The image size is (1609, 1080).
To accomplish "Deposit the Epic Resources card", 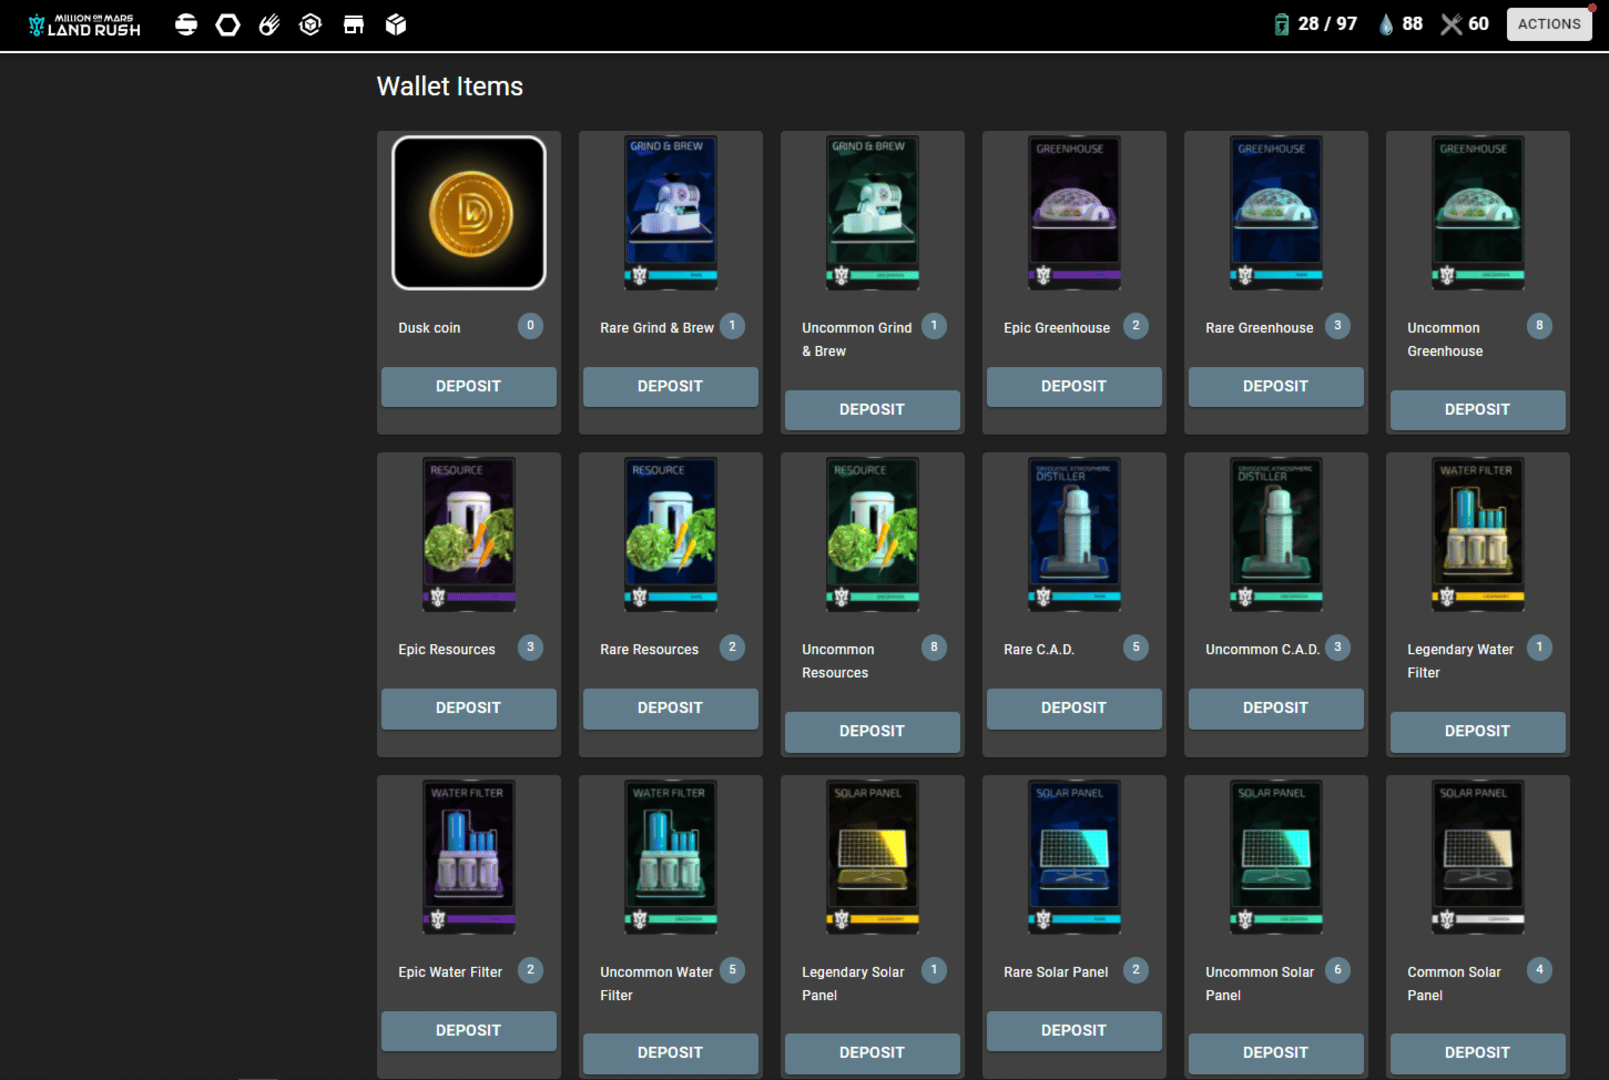I will pyautogui.click(x=468, y=708).
